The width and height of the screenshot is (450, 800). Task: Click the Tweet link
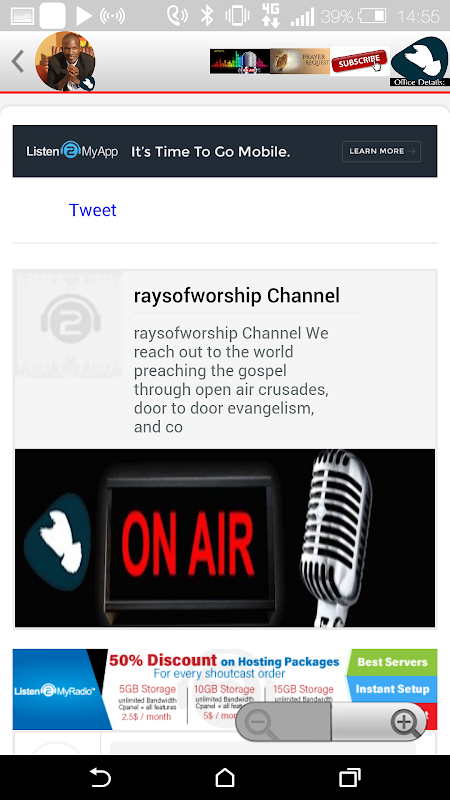tap(92, 210)
